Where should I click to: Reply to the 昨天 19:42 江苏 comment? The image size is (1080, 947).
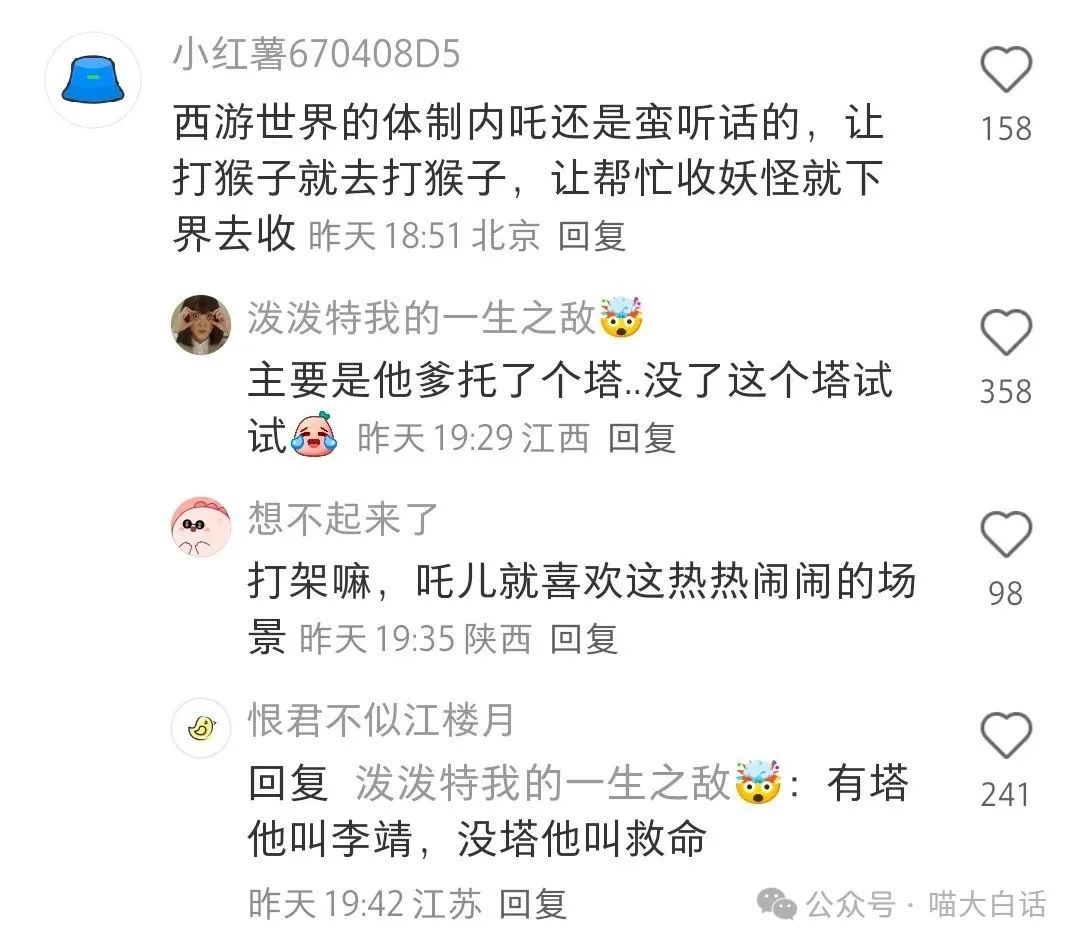coord(532,904)
